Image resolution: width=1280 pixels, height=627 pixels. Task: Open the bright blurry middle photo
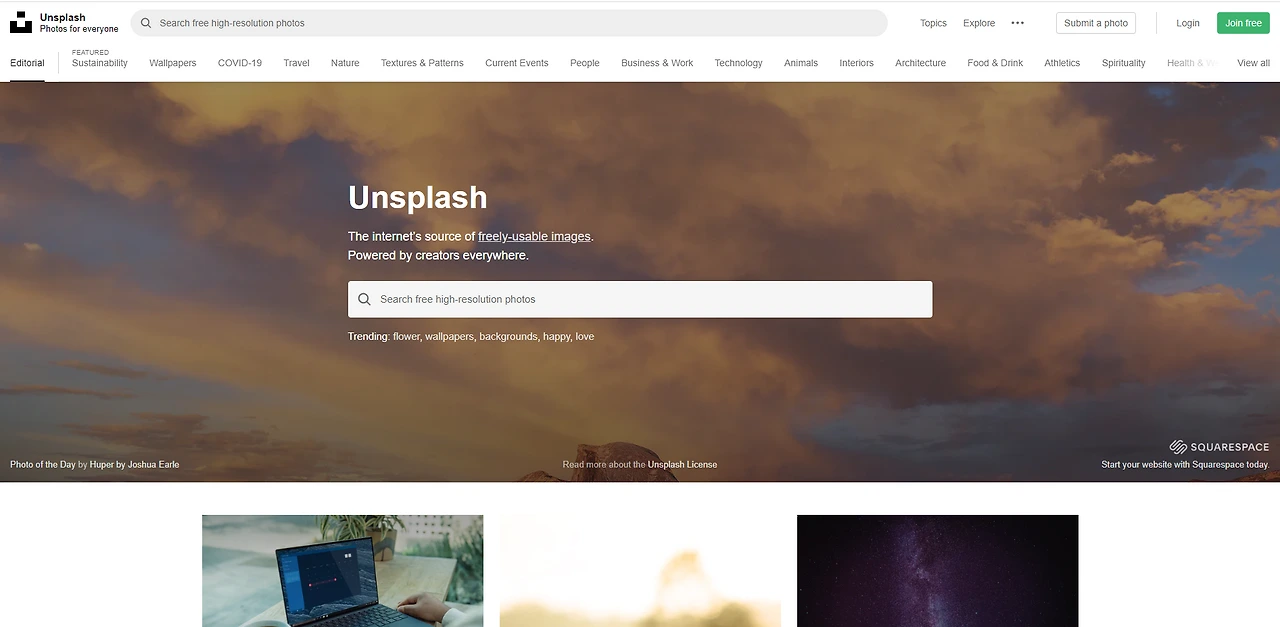coord(640,571)
